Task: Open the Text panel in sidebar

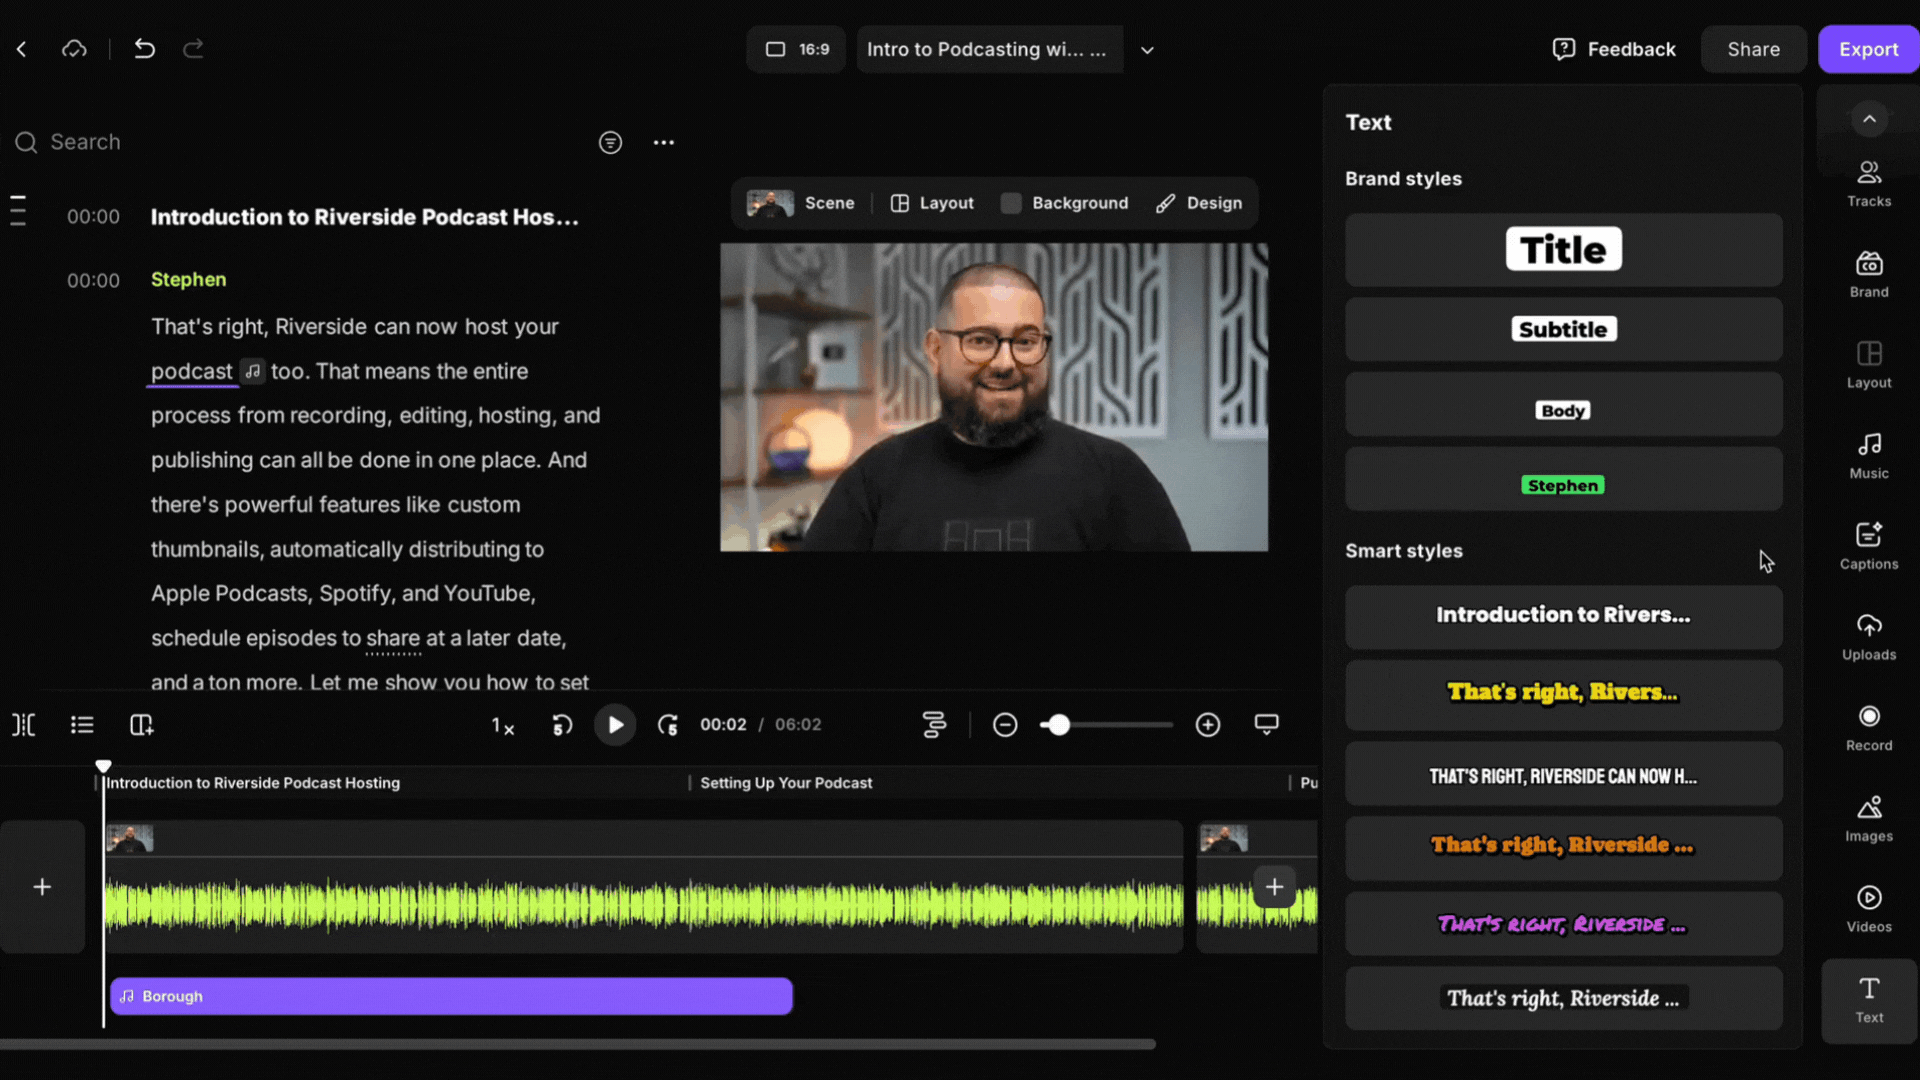Action: click(1869, 1001)
